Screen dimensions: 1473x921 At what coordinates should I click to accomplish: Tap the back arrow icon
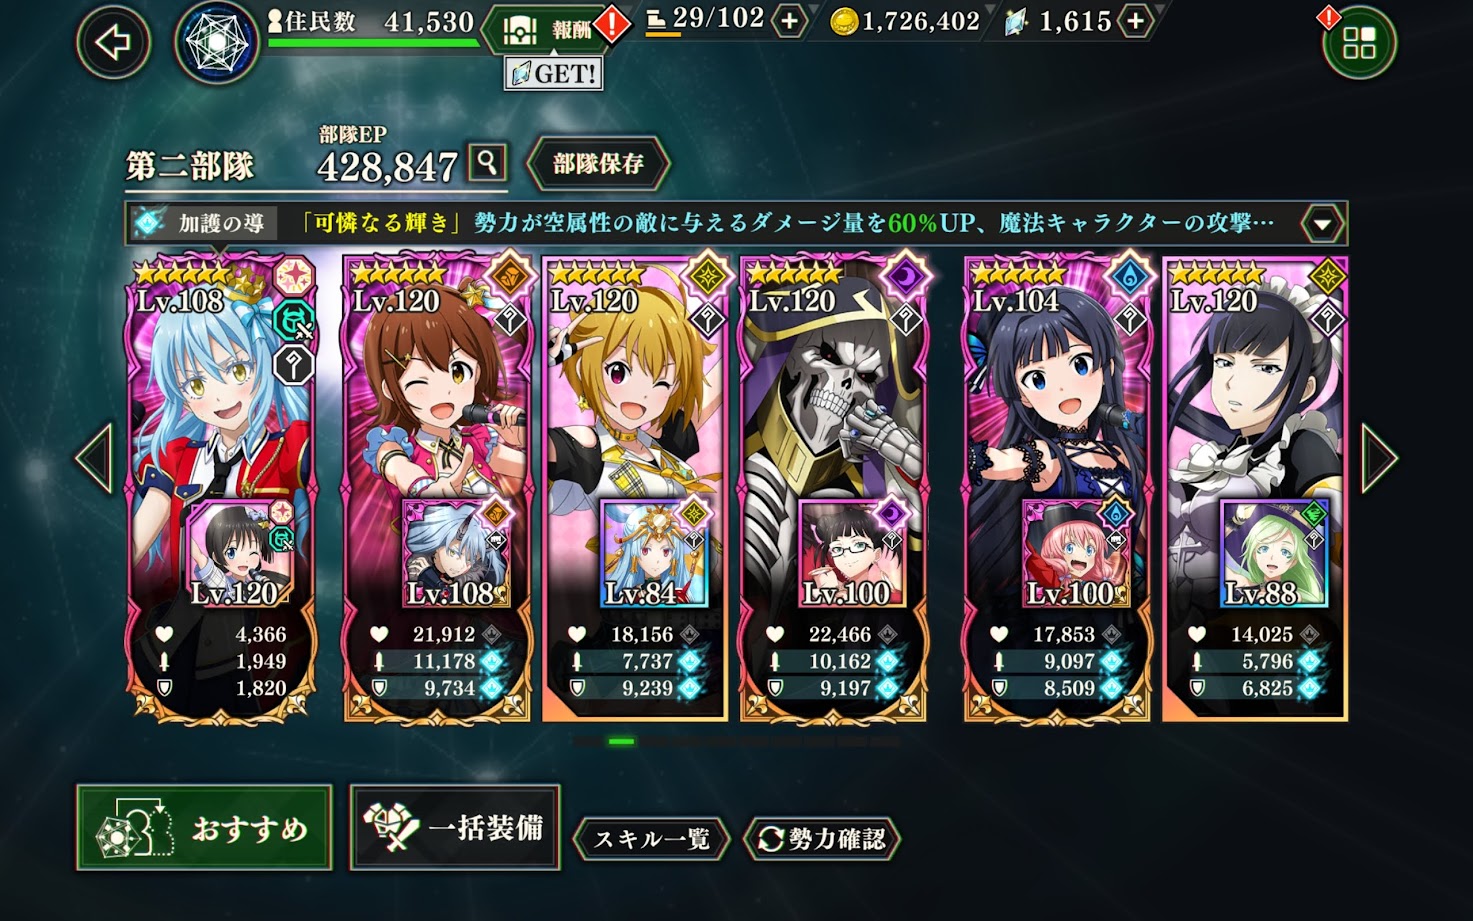tap(113, 43)
